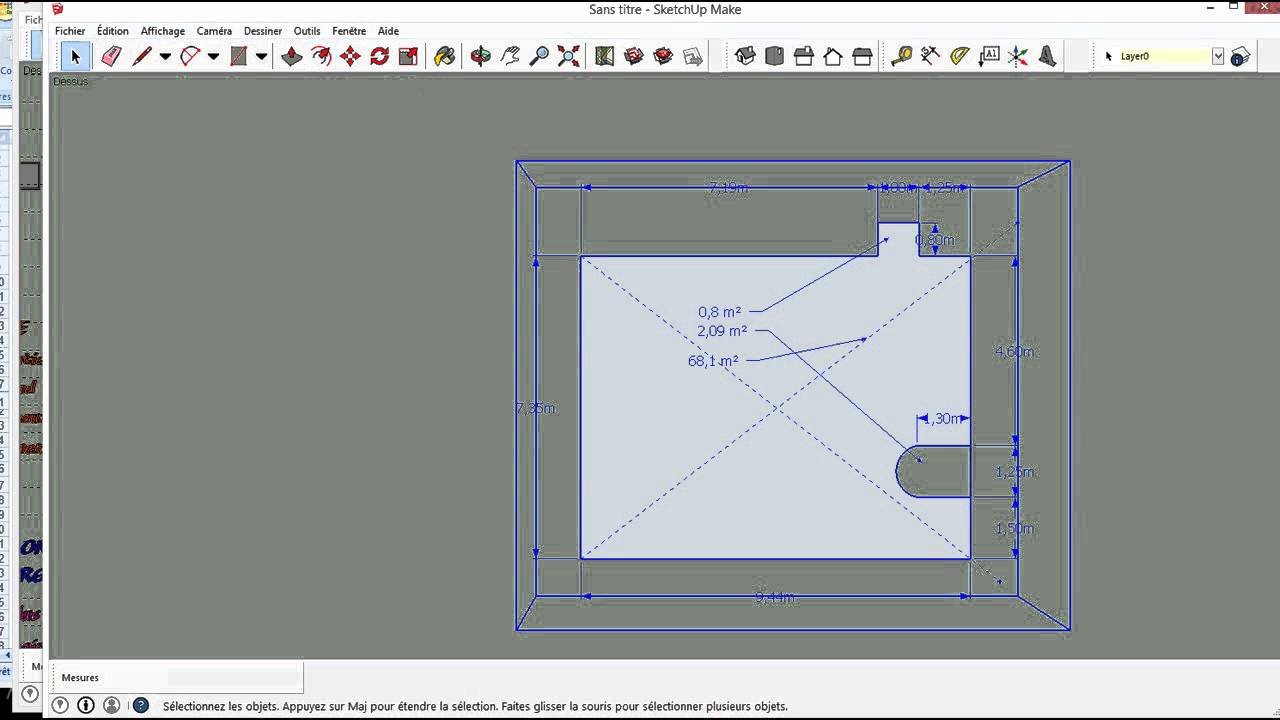This screenshot has width=1280, height=720.
Task: Open the Caméra menu
Action: point(214,31)
